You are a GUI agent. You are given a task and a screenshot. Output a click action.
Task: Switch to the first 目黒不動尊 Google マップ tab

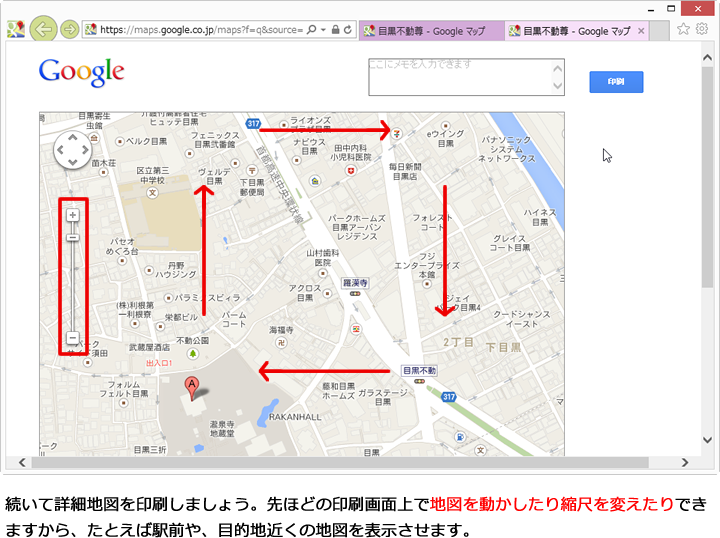[x=431, y=31]
